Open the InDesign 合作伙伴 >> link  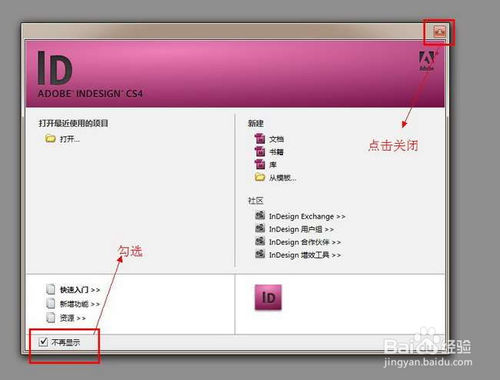click(x=305, y=242)
